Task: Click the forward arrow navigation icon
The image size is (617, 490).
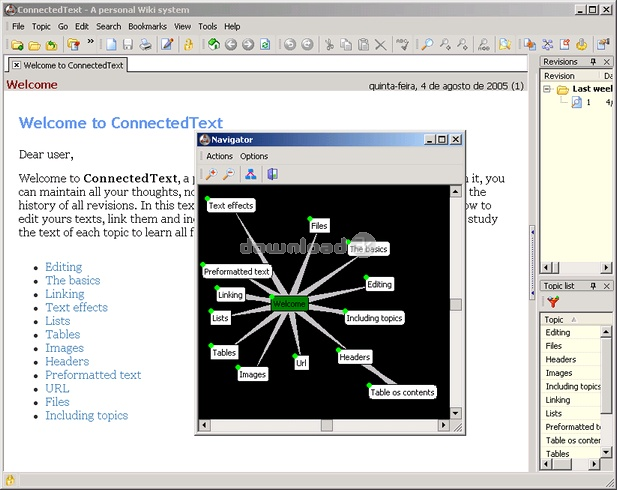Action: tap(248, 44)
